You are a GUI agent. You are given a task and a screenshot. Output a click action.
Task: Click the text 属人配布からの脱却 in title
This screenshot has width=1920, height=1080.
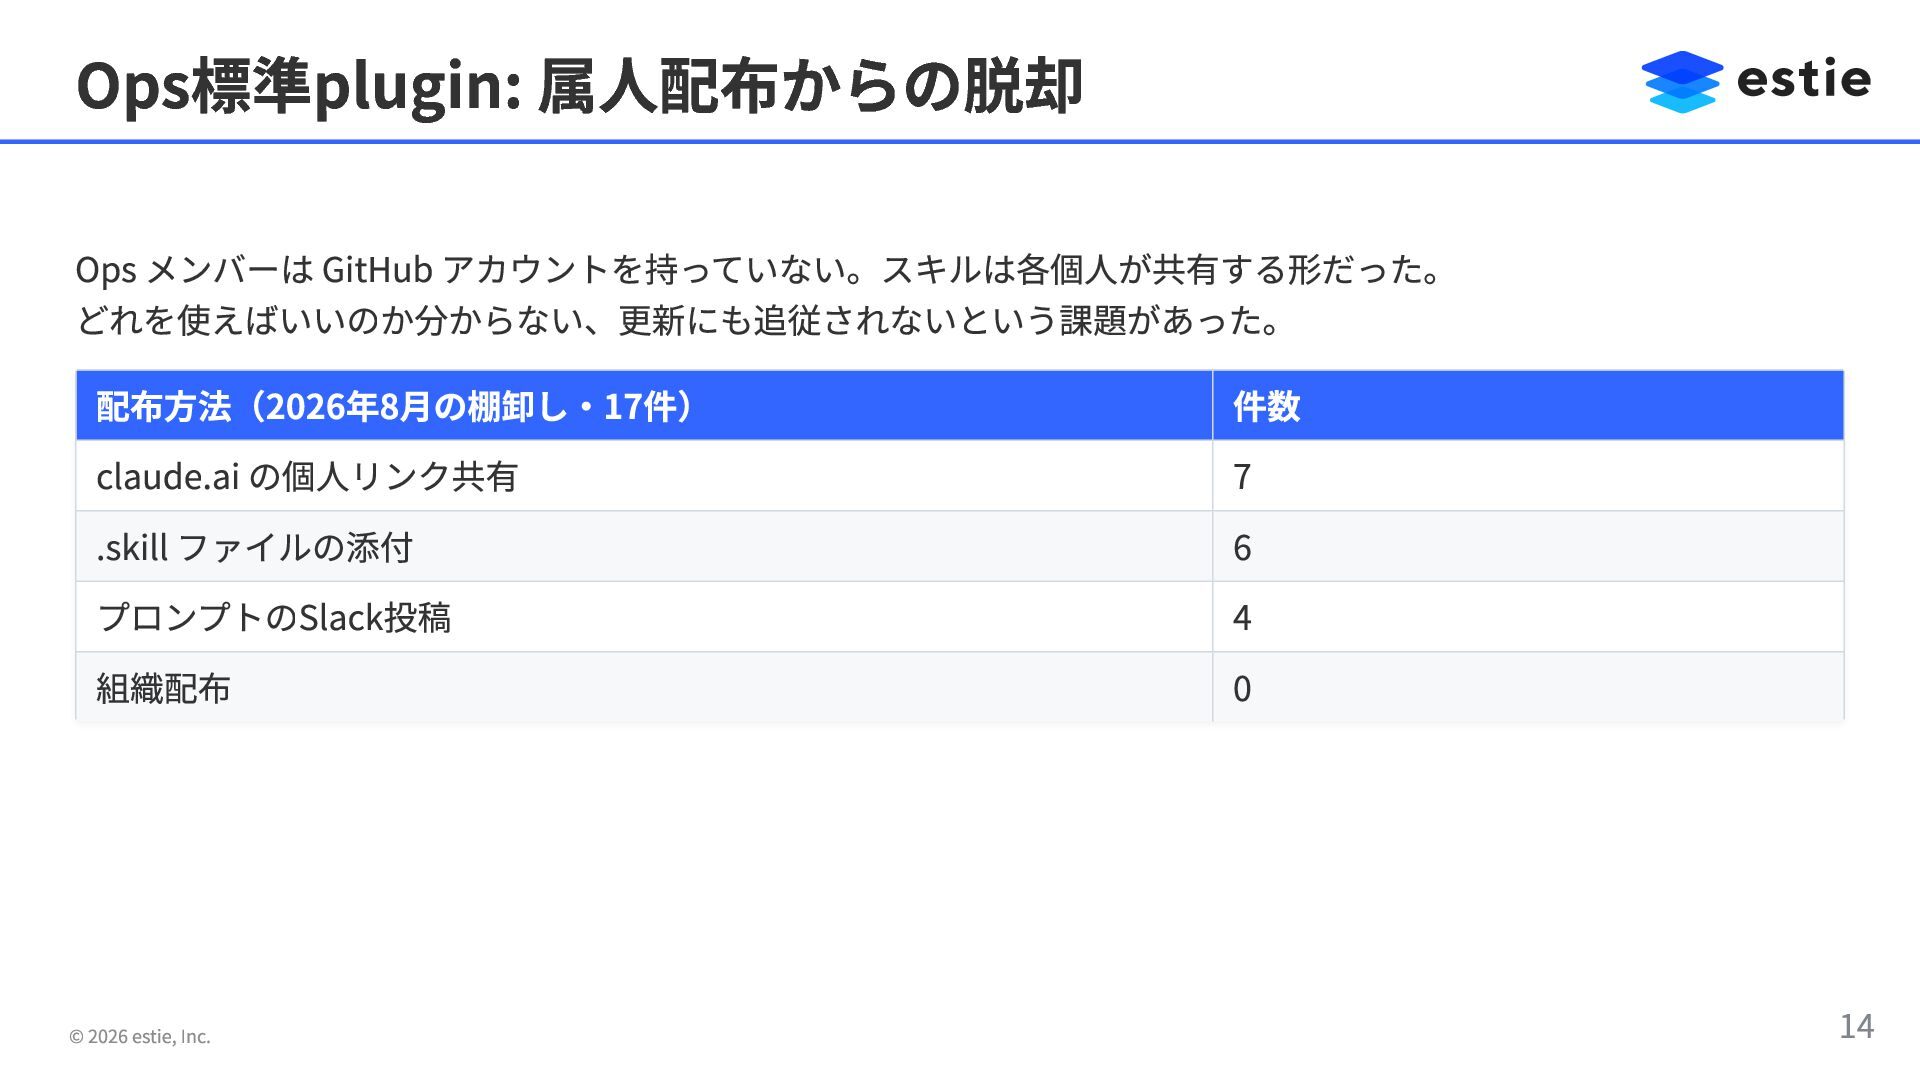[810, 85]
